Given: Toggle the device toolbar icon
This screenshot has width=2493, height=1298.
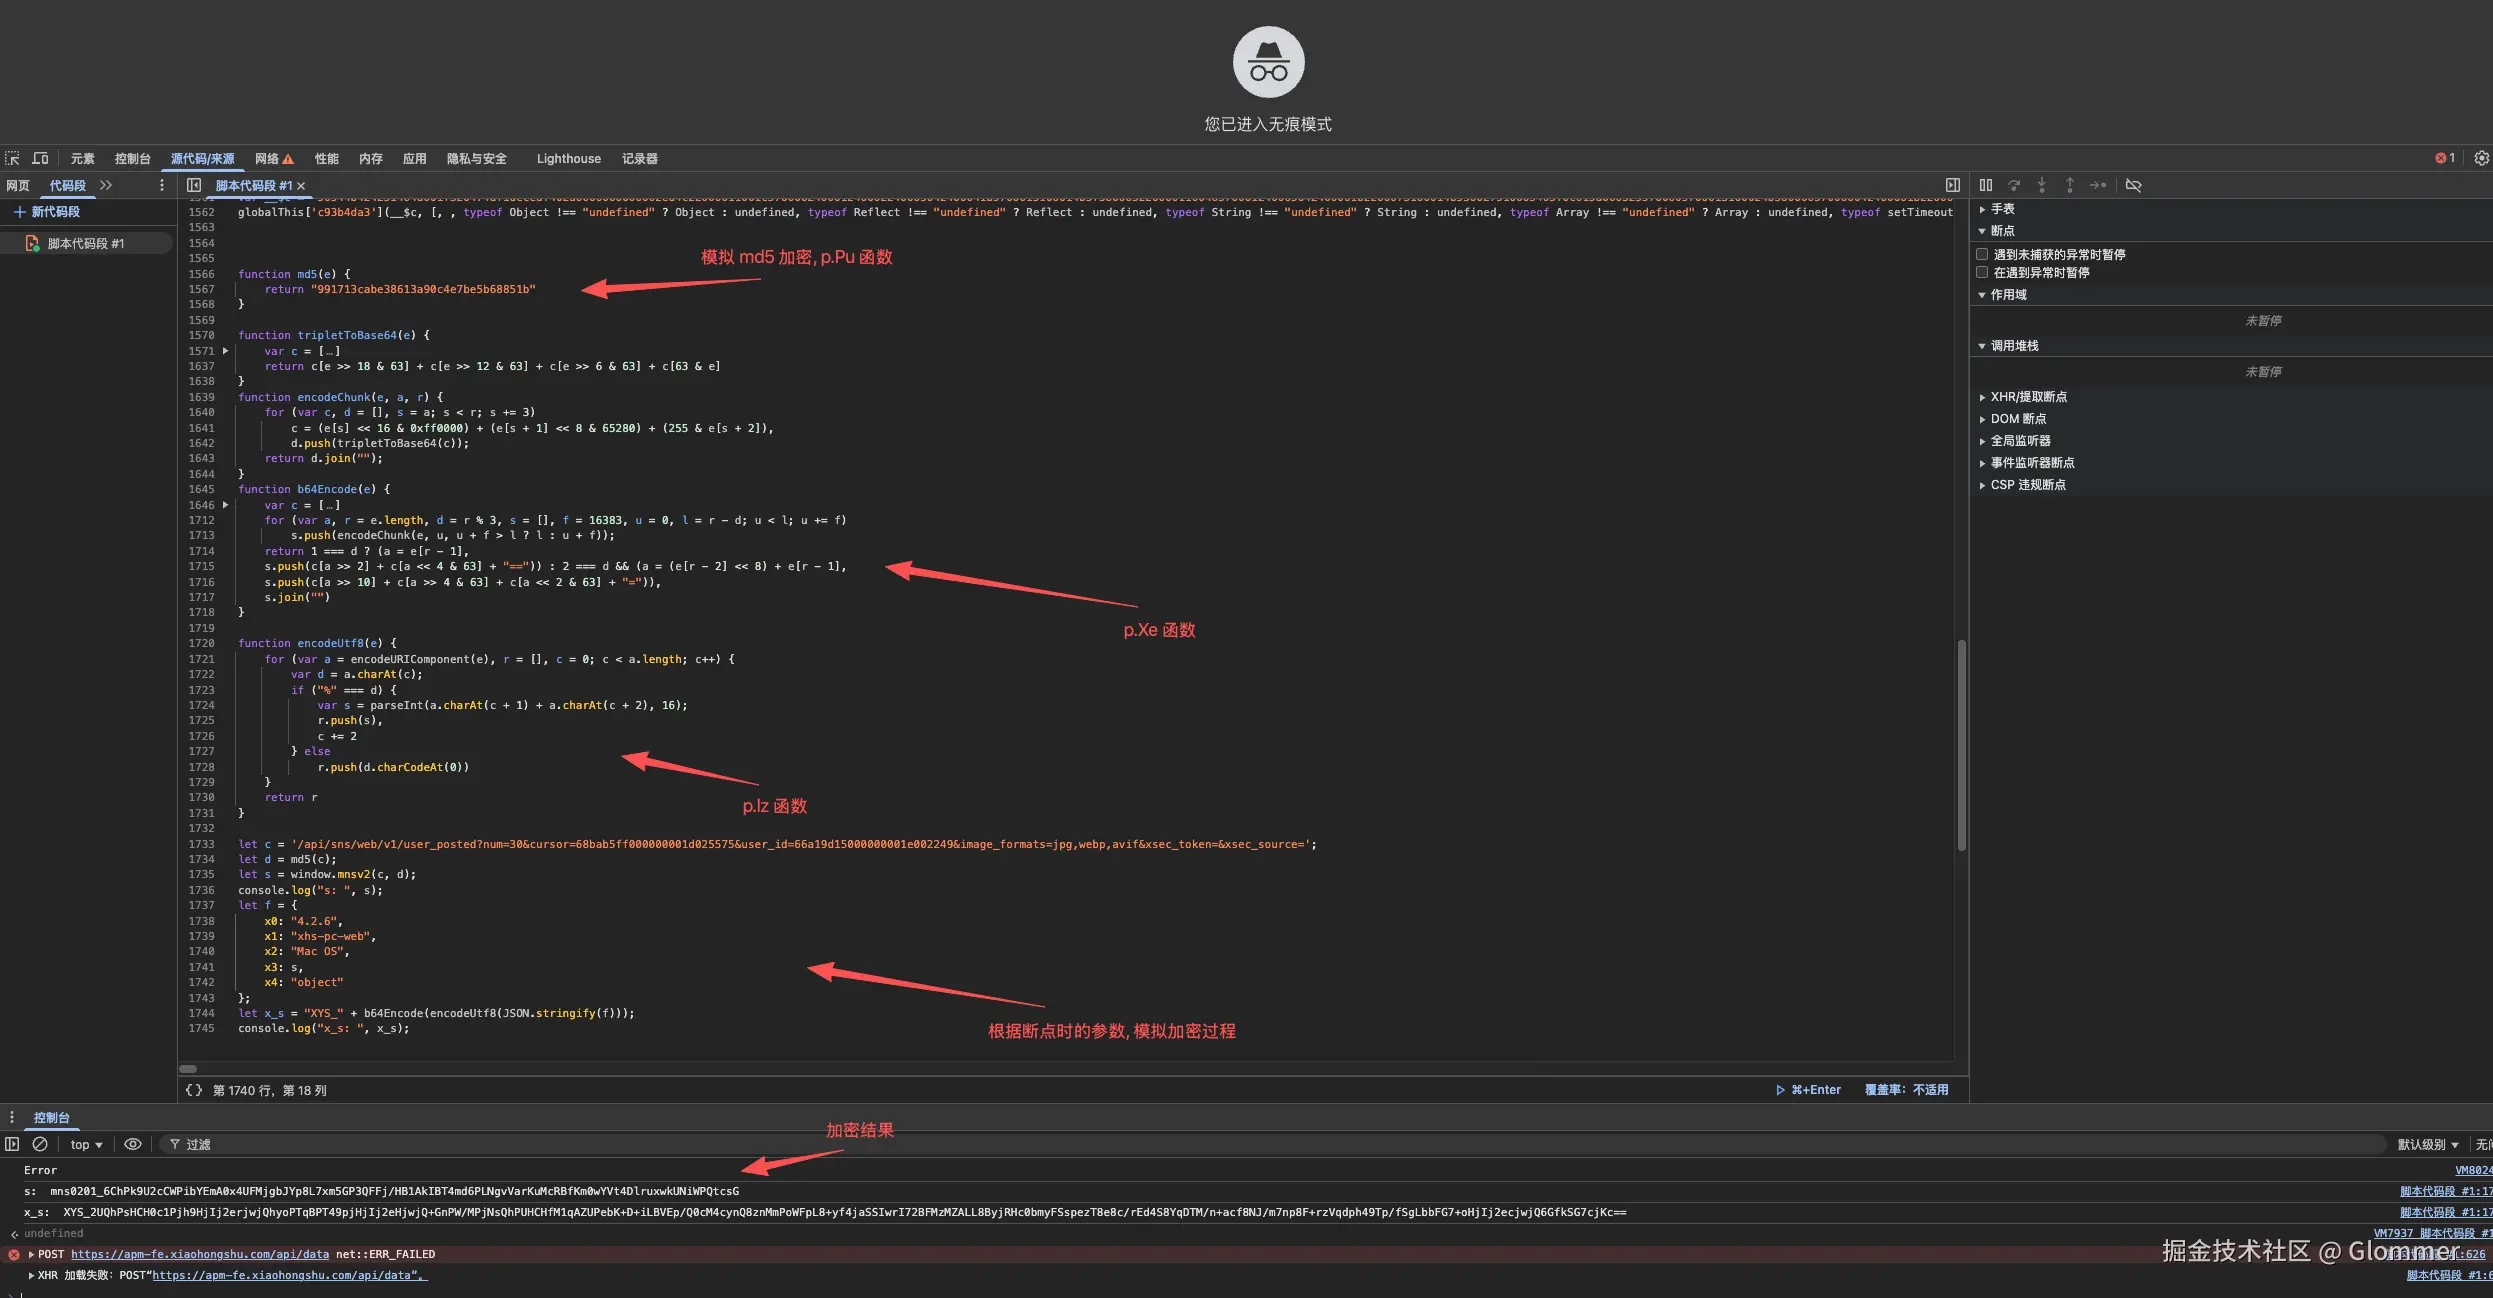Looking at the screenshot, I should tap(40, 158).
